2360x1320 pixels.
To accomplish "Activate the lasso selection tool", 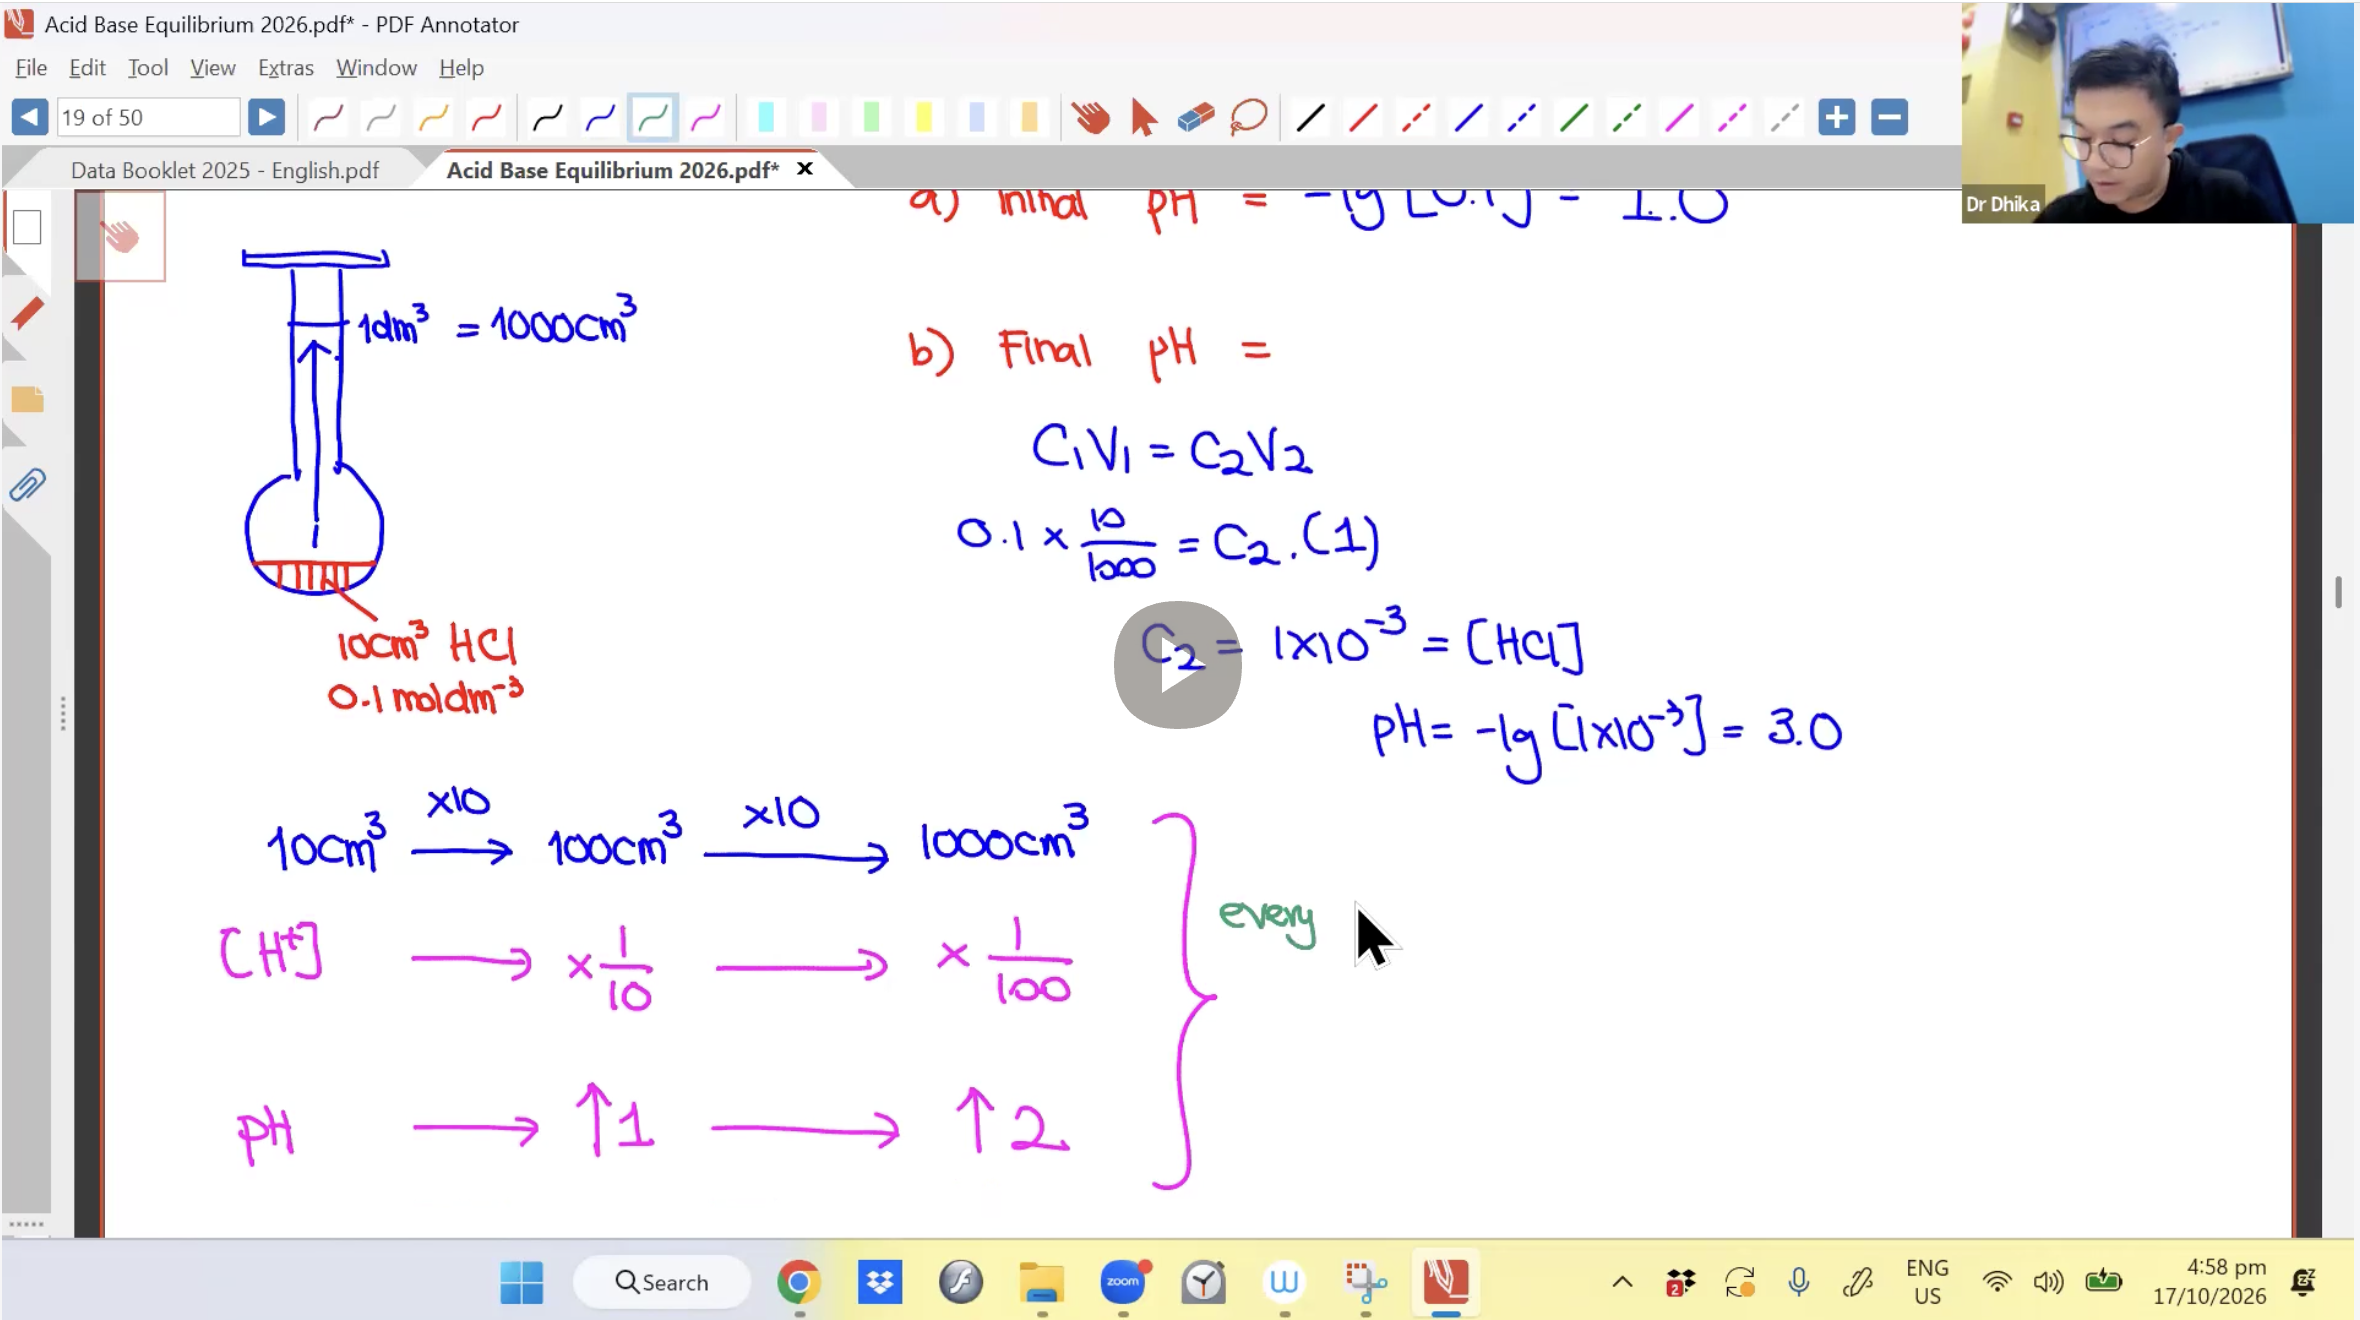I will tap(1249, 118).
